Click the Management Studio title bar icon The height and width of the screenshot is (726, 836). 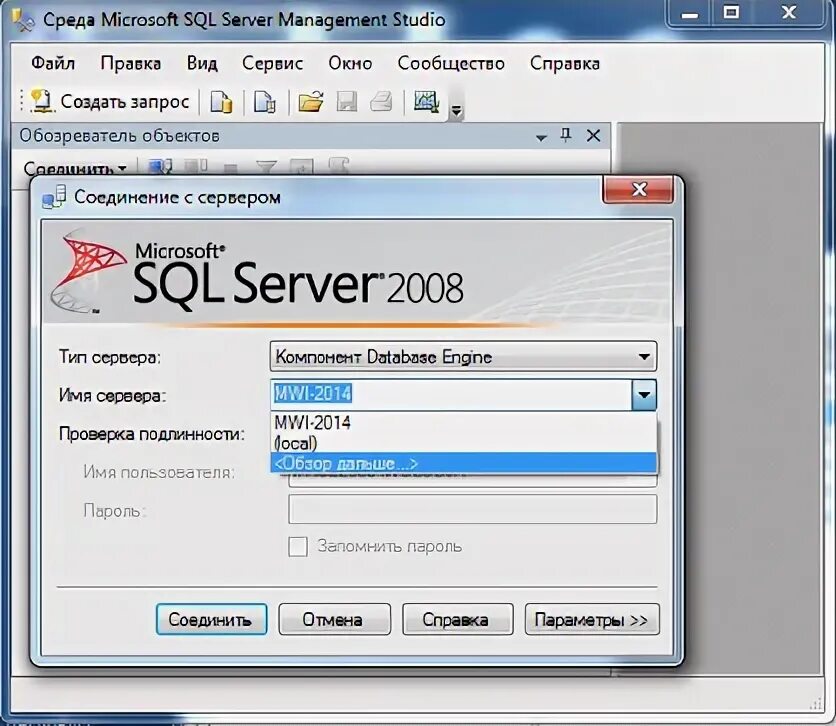point(23,20)
